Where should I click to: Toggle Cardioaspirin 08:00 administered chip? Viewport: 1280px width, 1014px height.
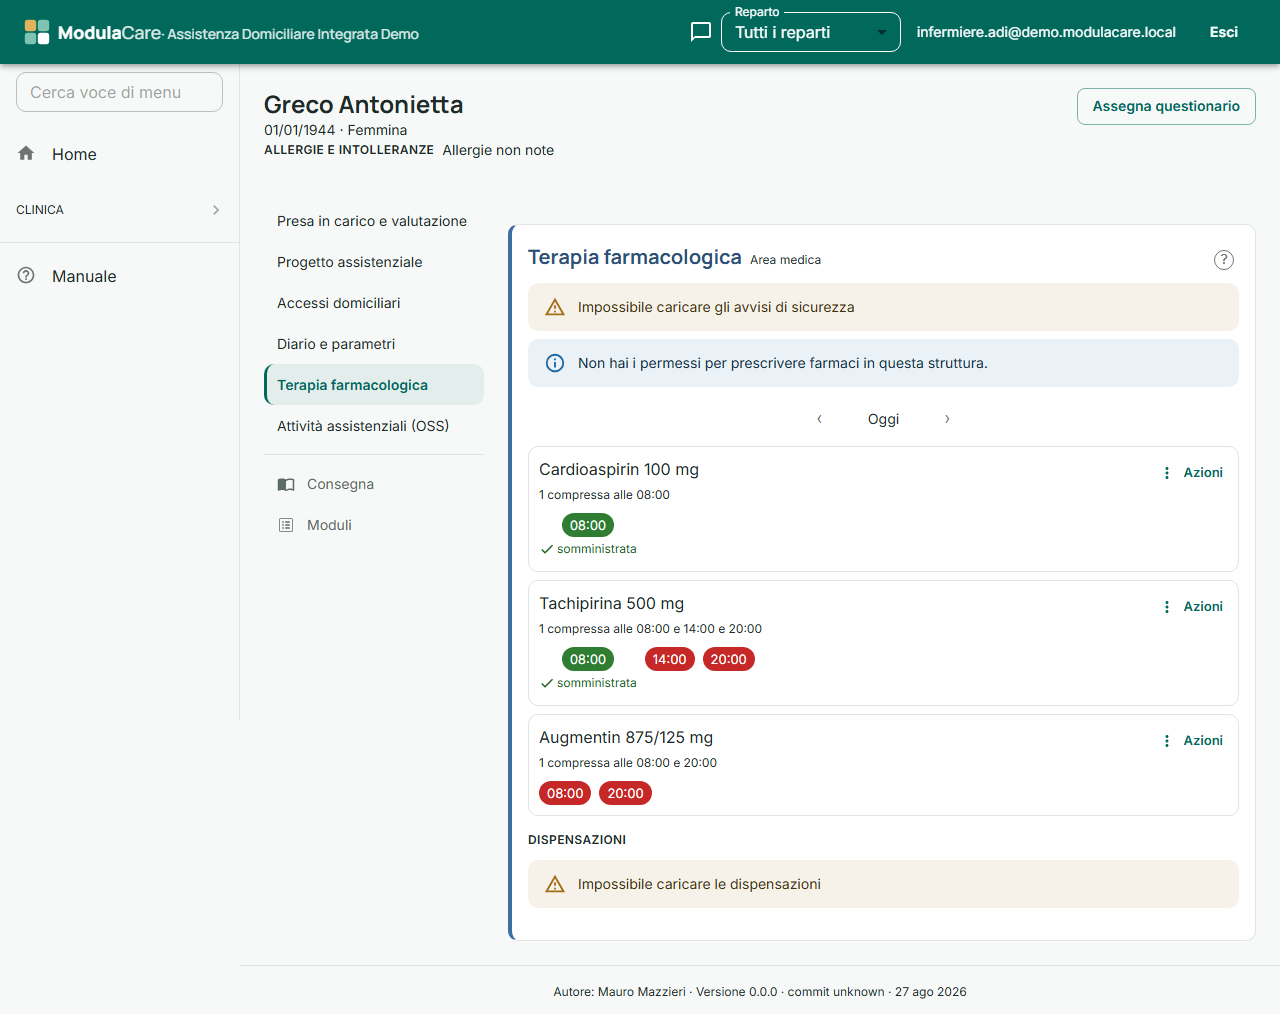(x=588, y=525)
